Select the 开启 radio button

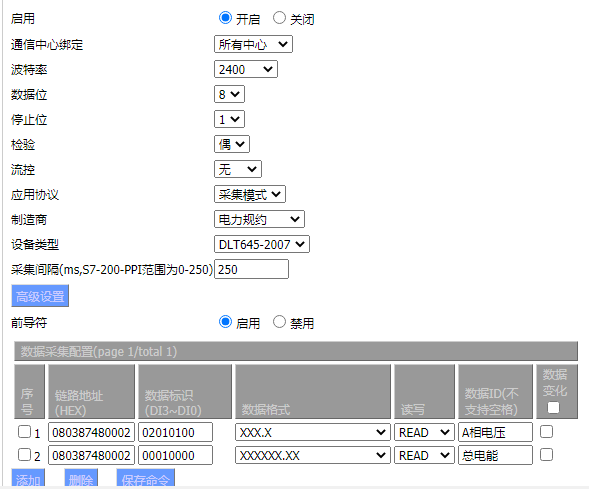[x=225, y=18]
